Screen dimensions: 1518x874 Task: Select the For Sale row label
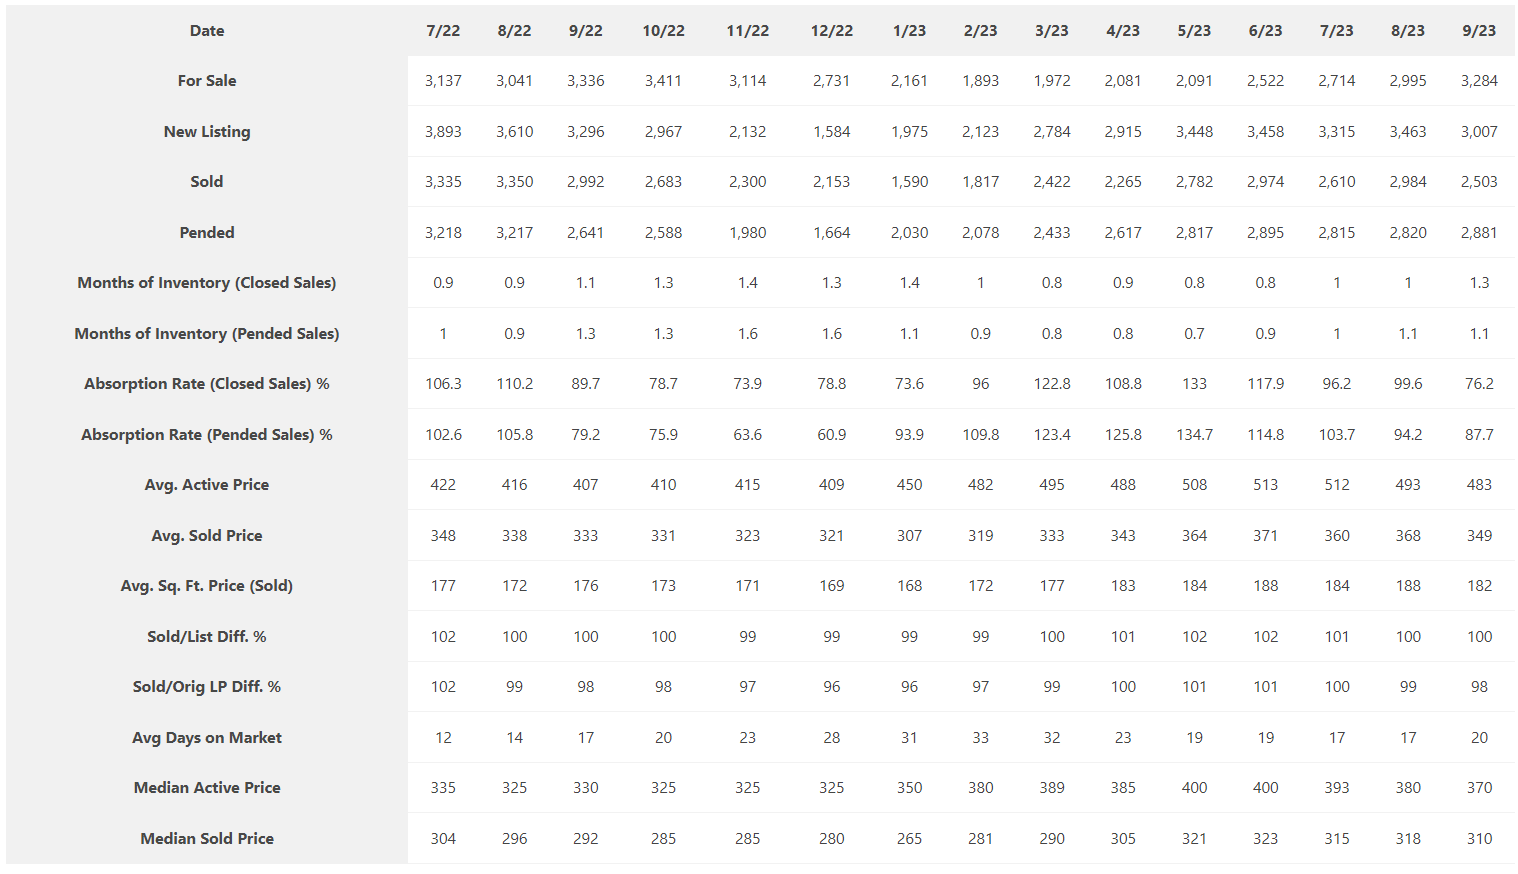pos(207,81)
